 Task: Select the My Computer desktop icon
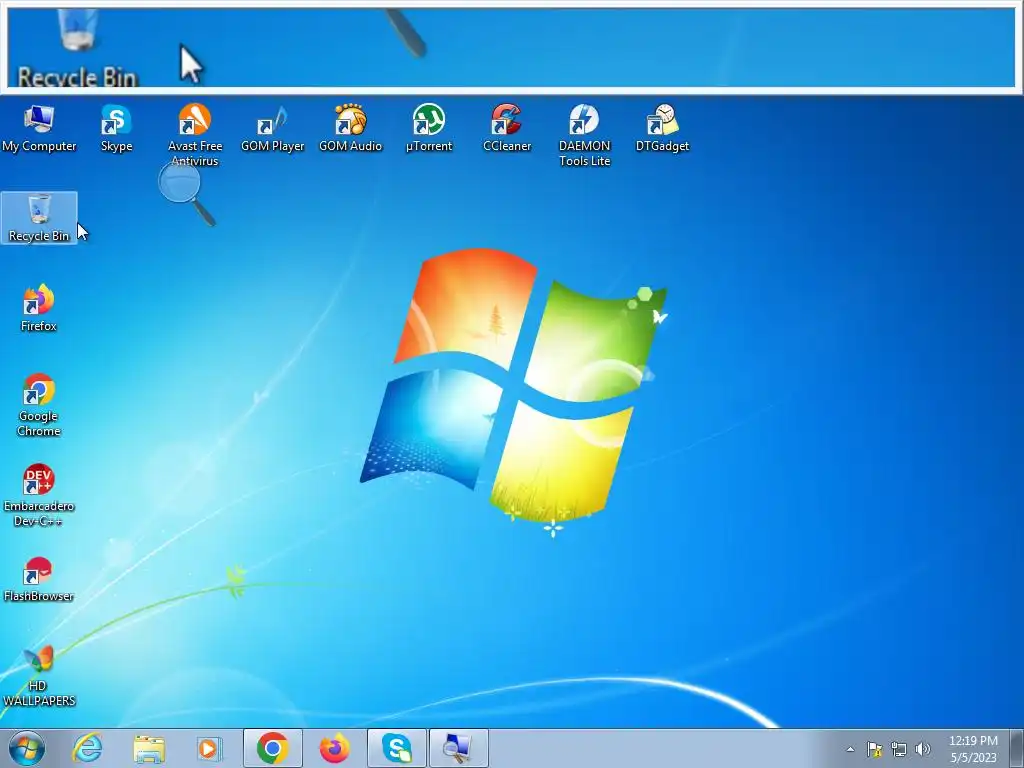point(39,128)
